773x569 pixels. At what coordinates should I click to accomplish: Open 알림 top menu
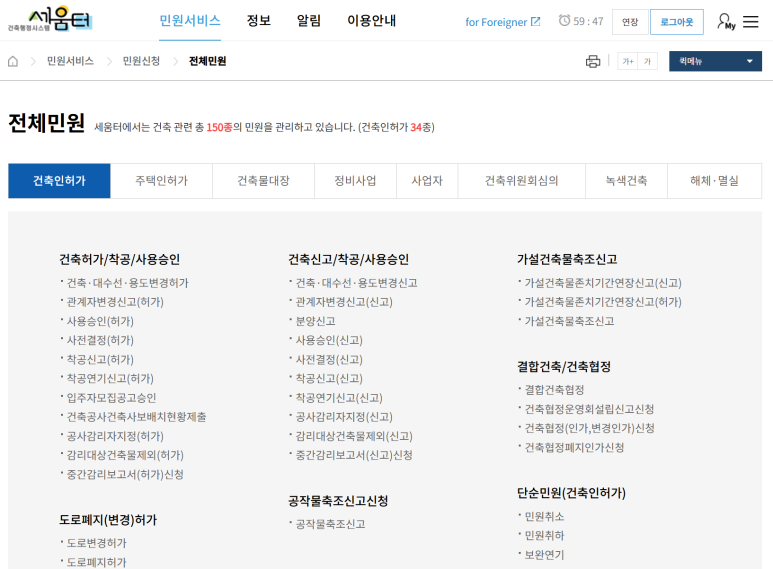[x=309, y=21]
